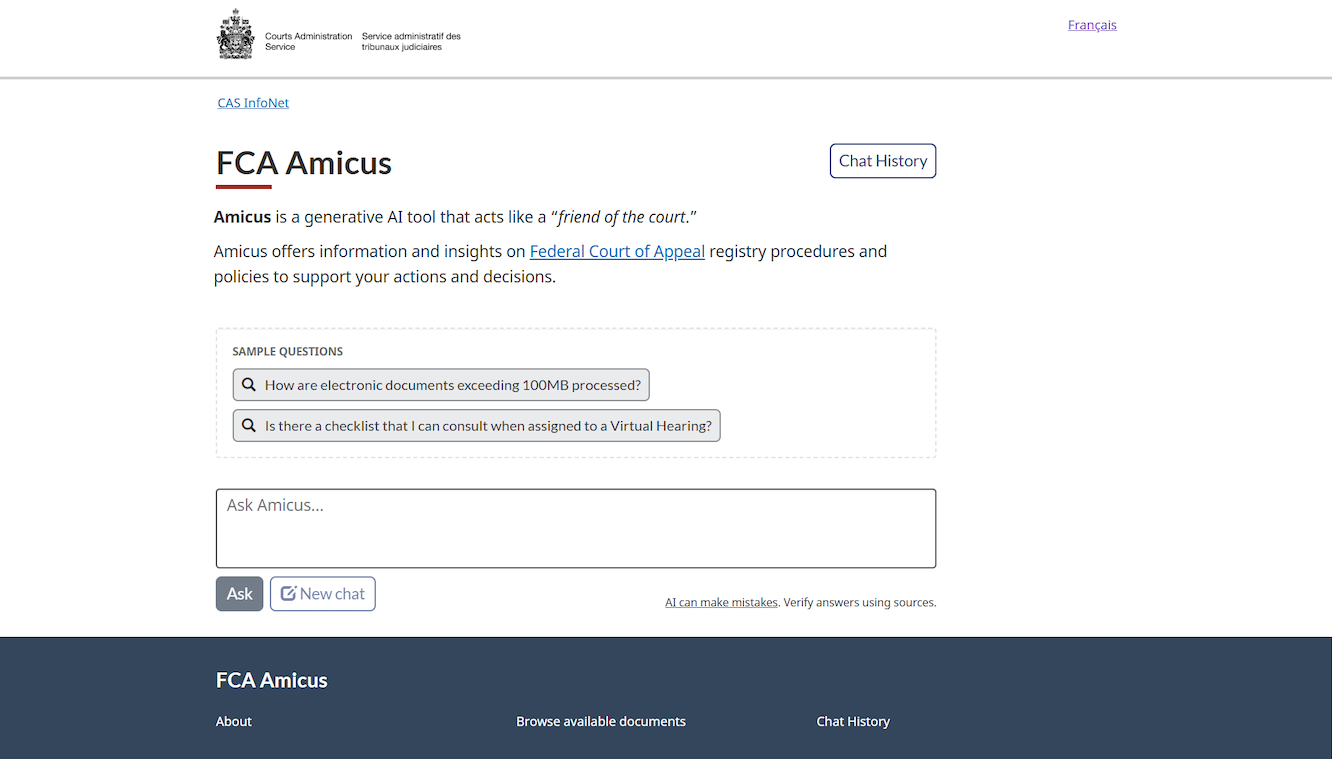Select sample question about documents exceeding 100MB
Viewport: 1332px width, 759px height.
(452, 385)
